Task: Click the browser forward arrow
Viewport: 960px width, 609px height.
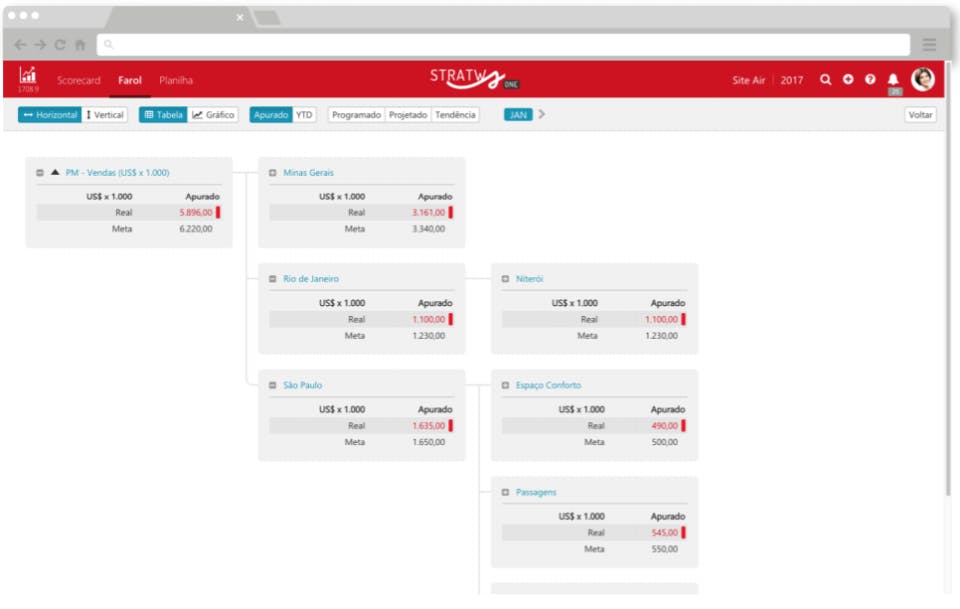Action: 40,45
